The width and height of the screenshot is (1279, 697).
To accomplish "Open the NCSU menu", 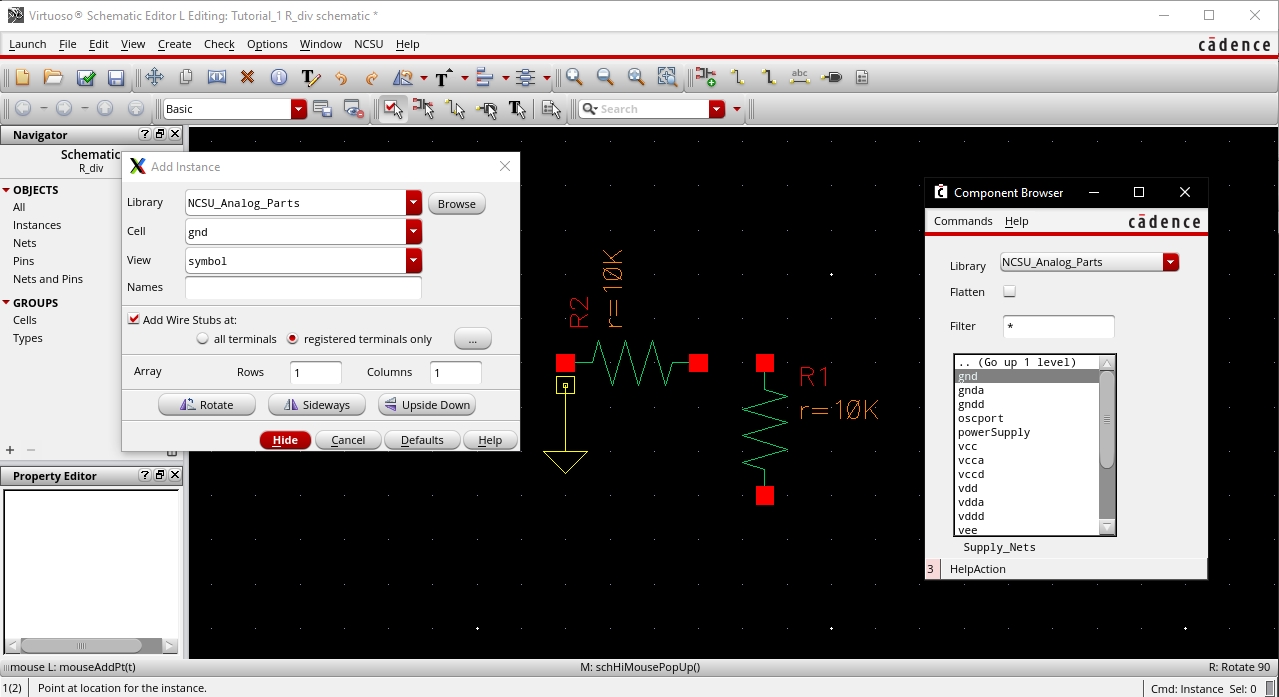I will point(368,44).
